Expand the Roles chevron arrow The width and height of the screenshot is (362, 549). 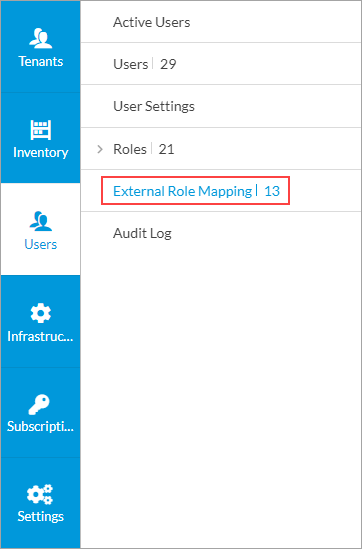[x=100, y=150]
